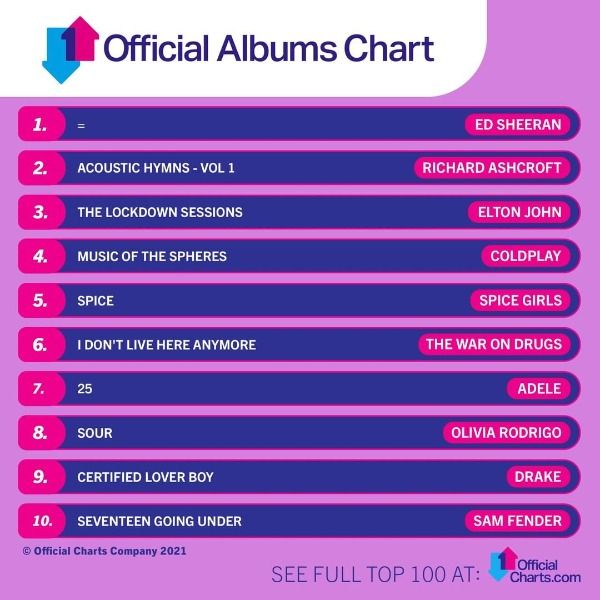Click the number 3 rank badge
Image resolution: width=600 pixels, height=600 pixels.
tap(41, 212)
